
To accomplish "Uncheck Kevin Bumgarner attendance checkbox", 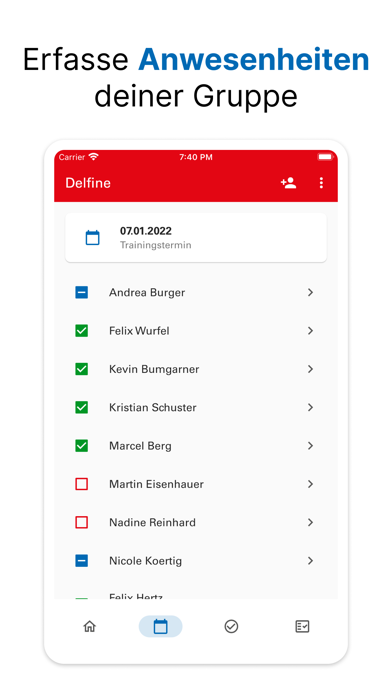I will [x=82, y=369].
